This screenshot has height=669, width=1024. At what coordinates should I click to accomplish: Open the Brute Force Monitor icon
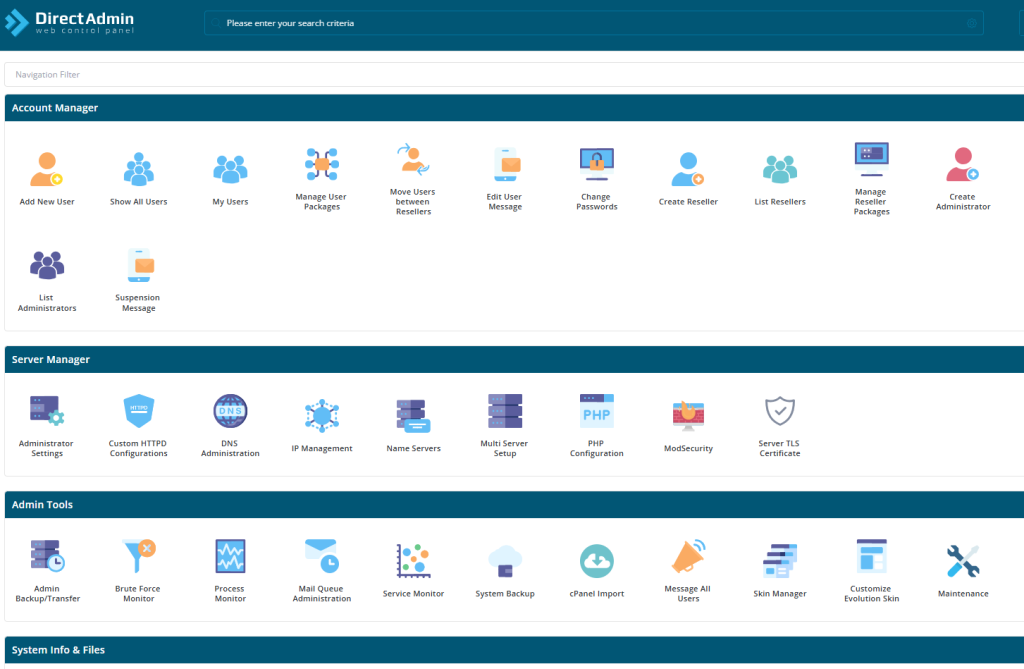click(x=139, y=556)
